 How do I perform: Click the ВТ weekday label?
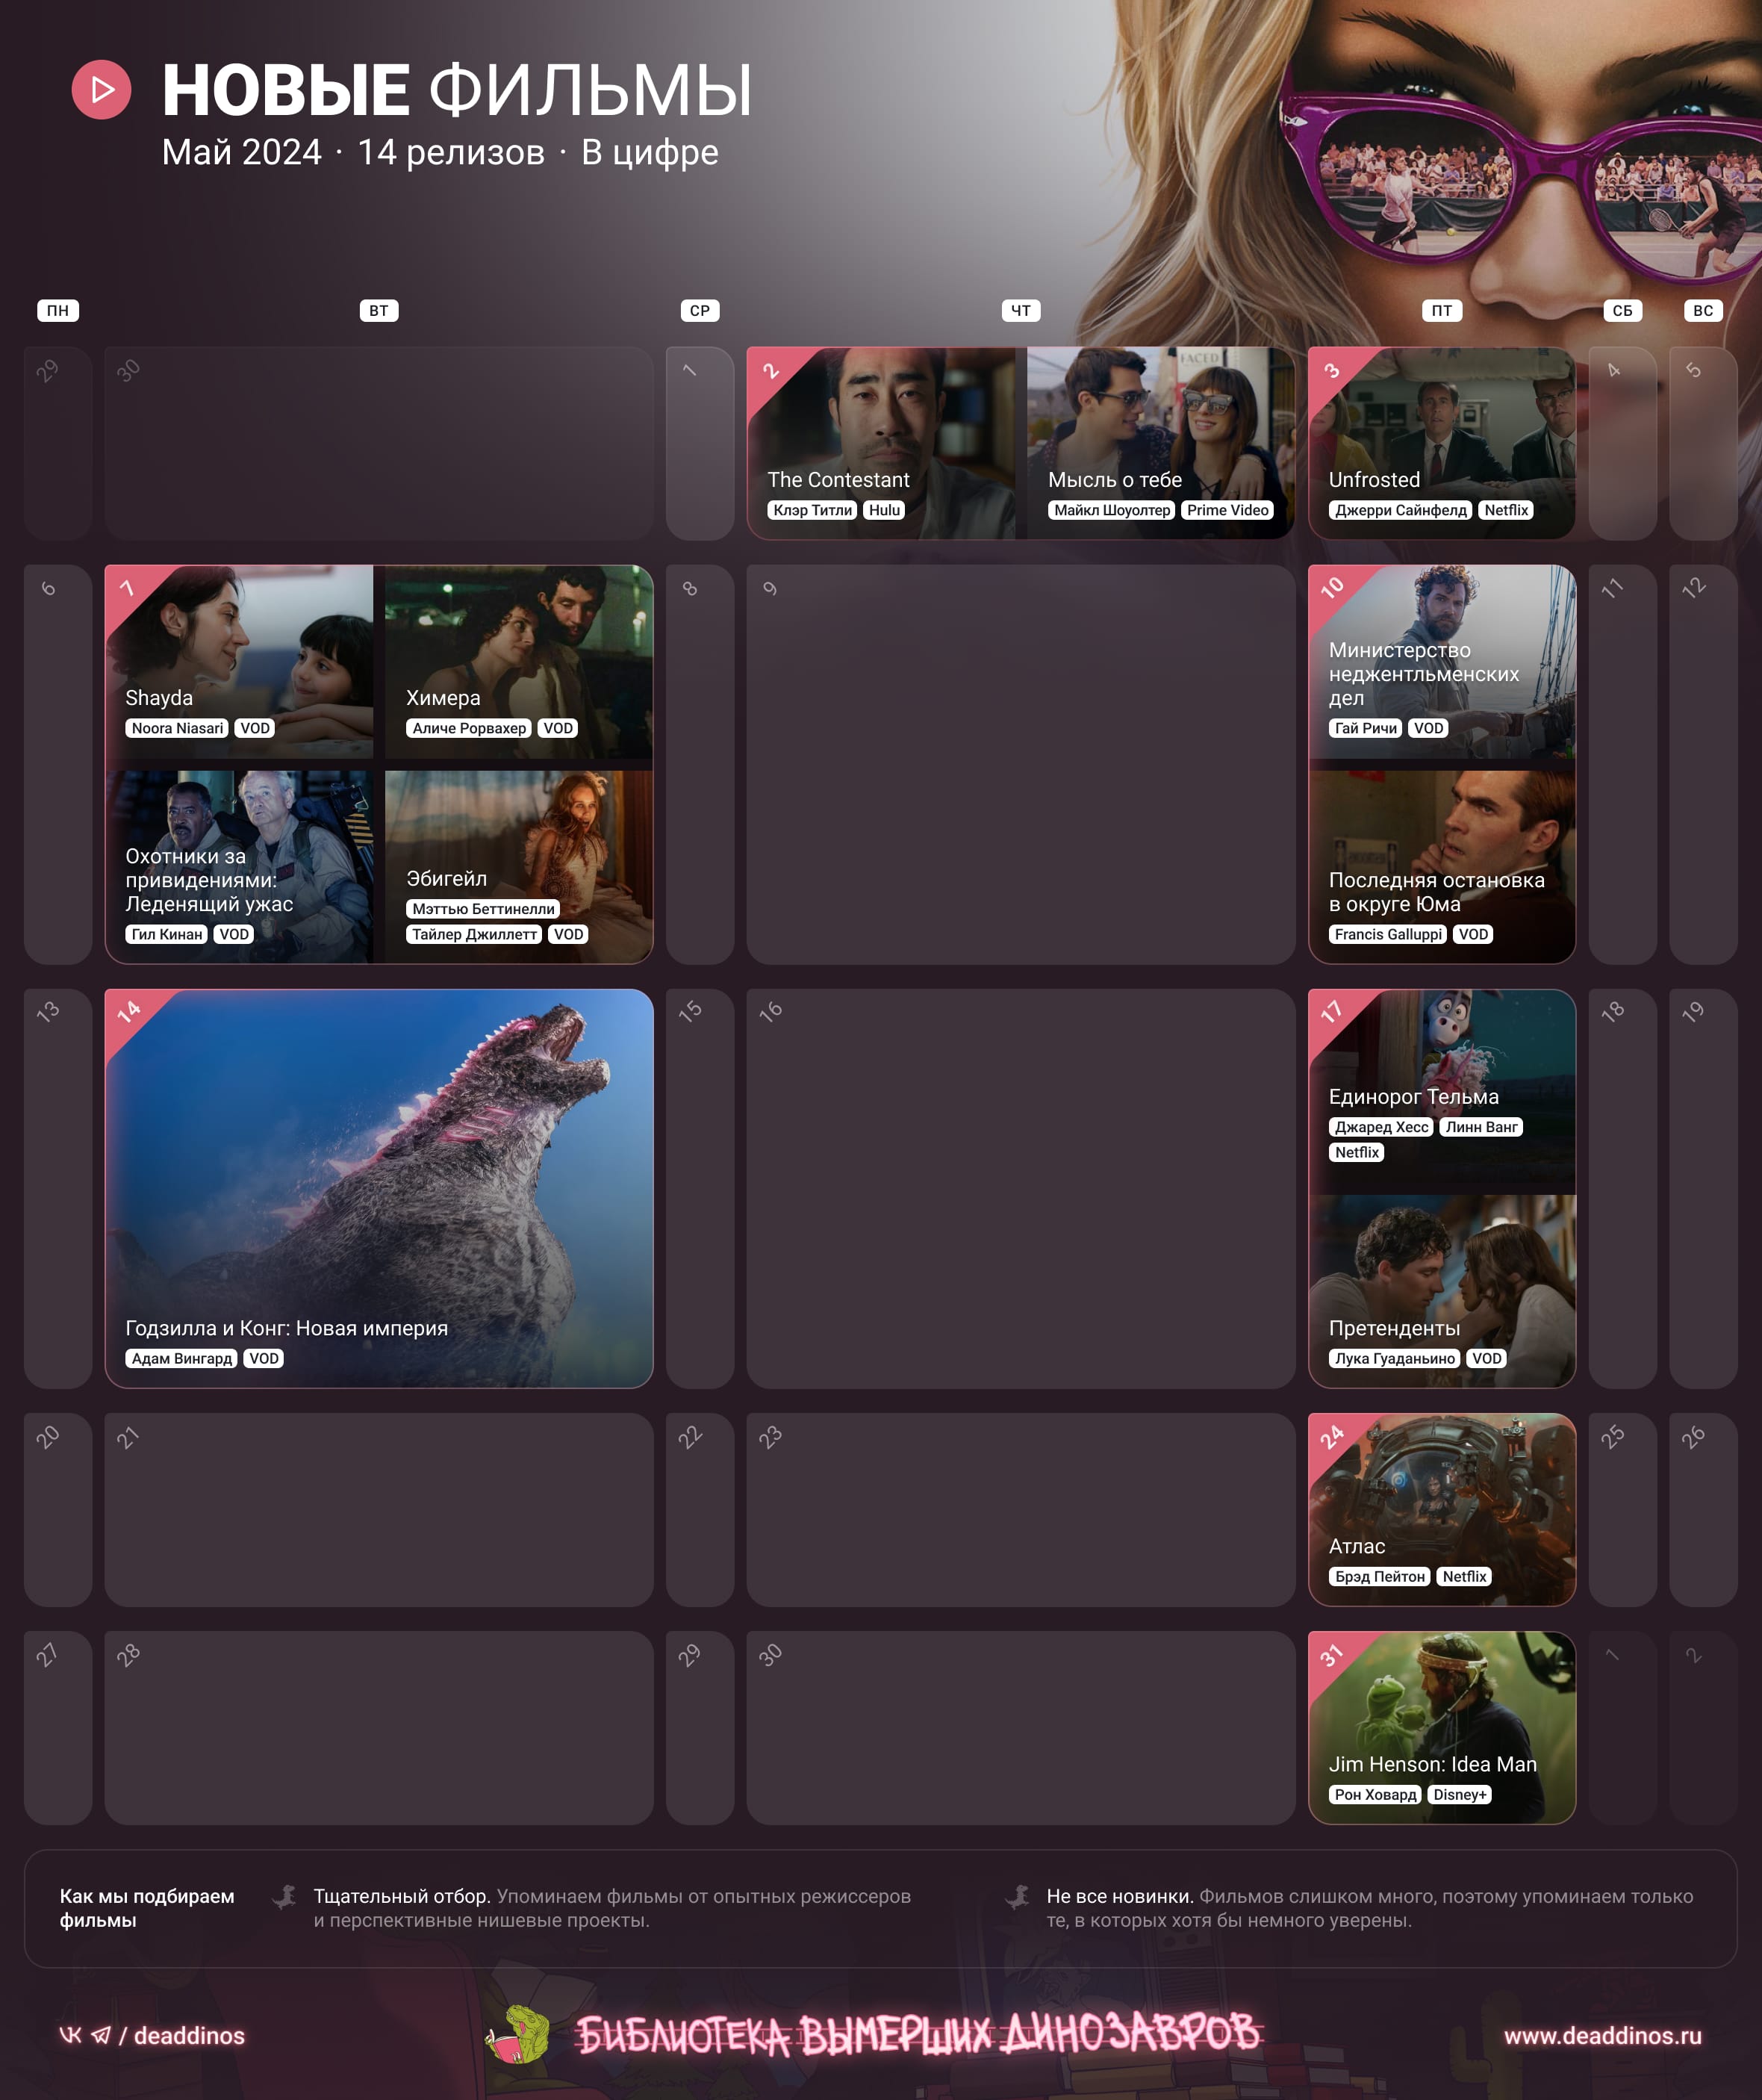379,311
